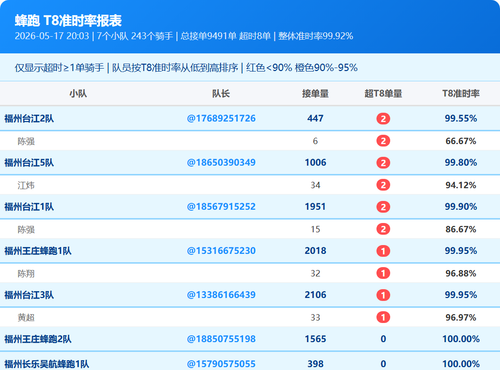The width and height of the screenshot is (500, 370).
Task: Click order count 1565
Action: pyautogui.click(x=315, y=339)
